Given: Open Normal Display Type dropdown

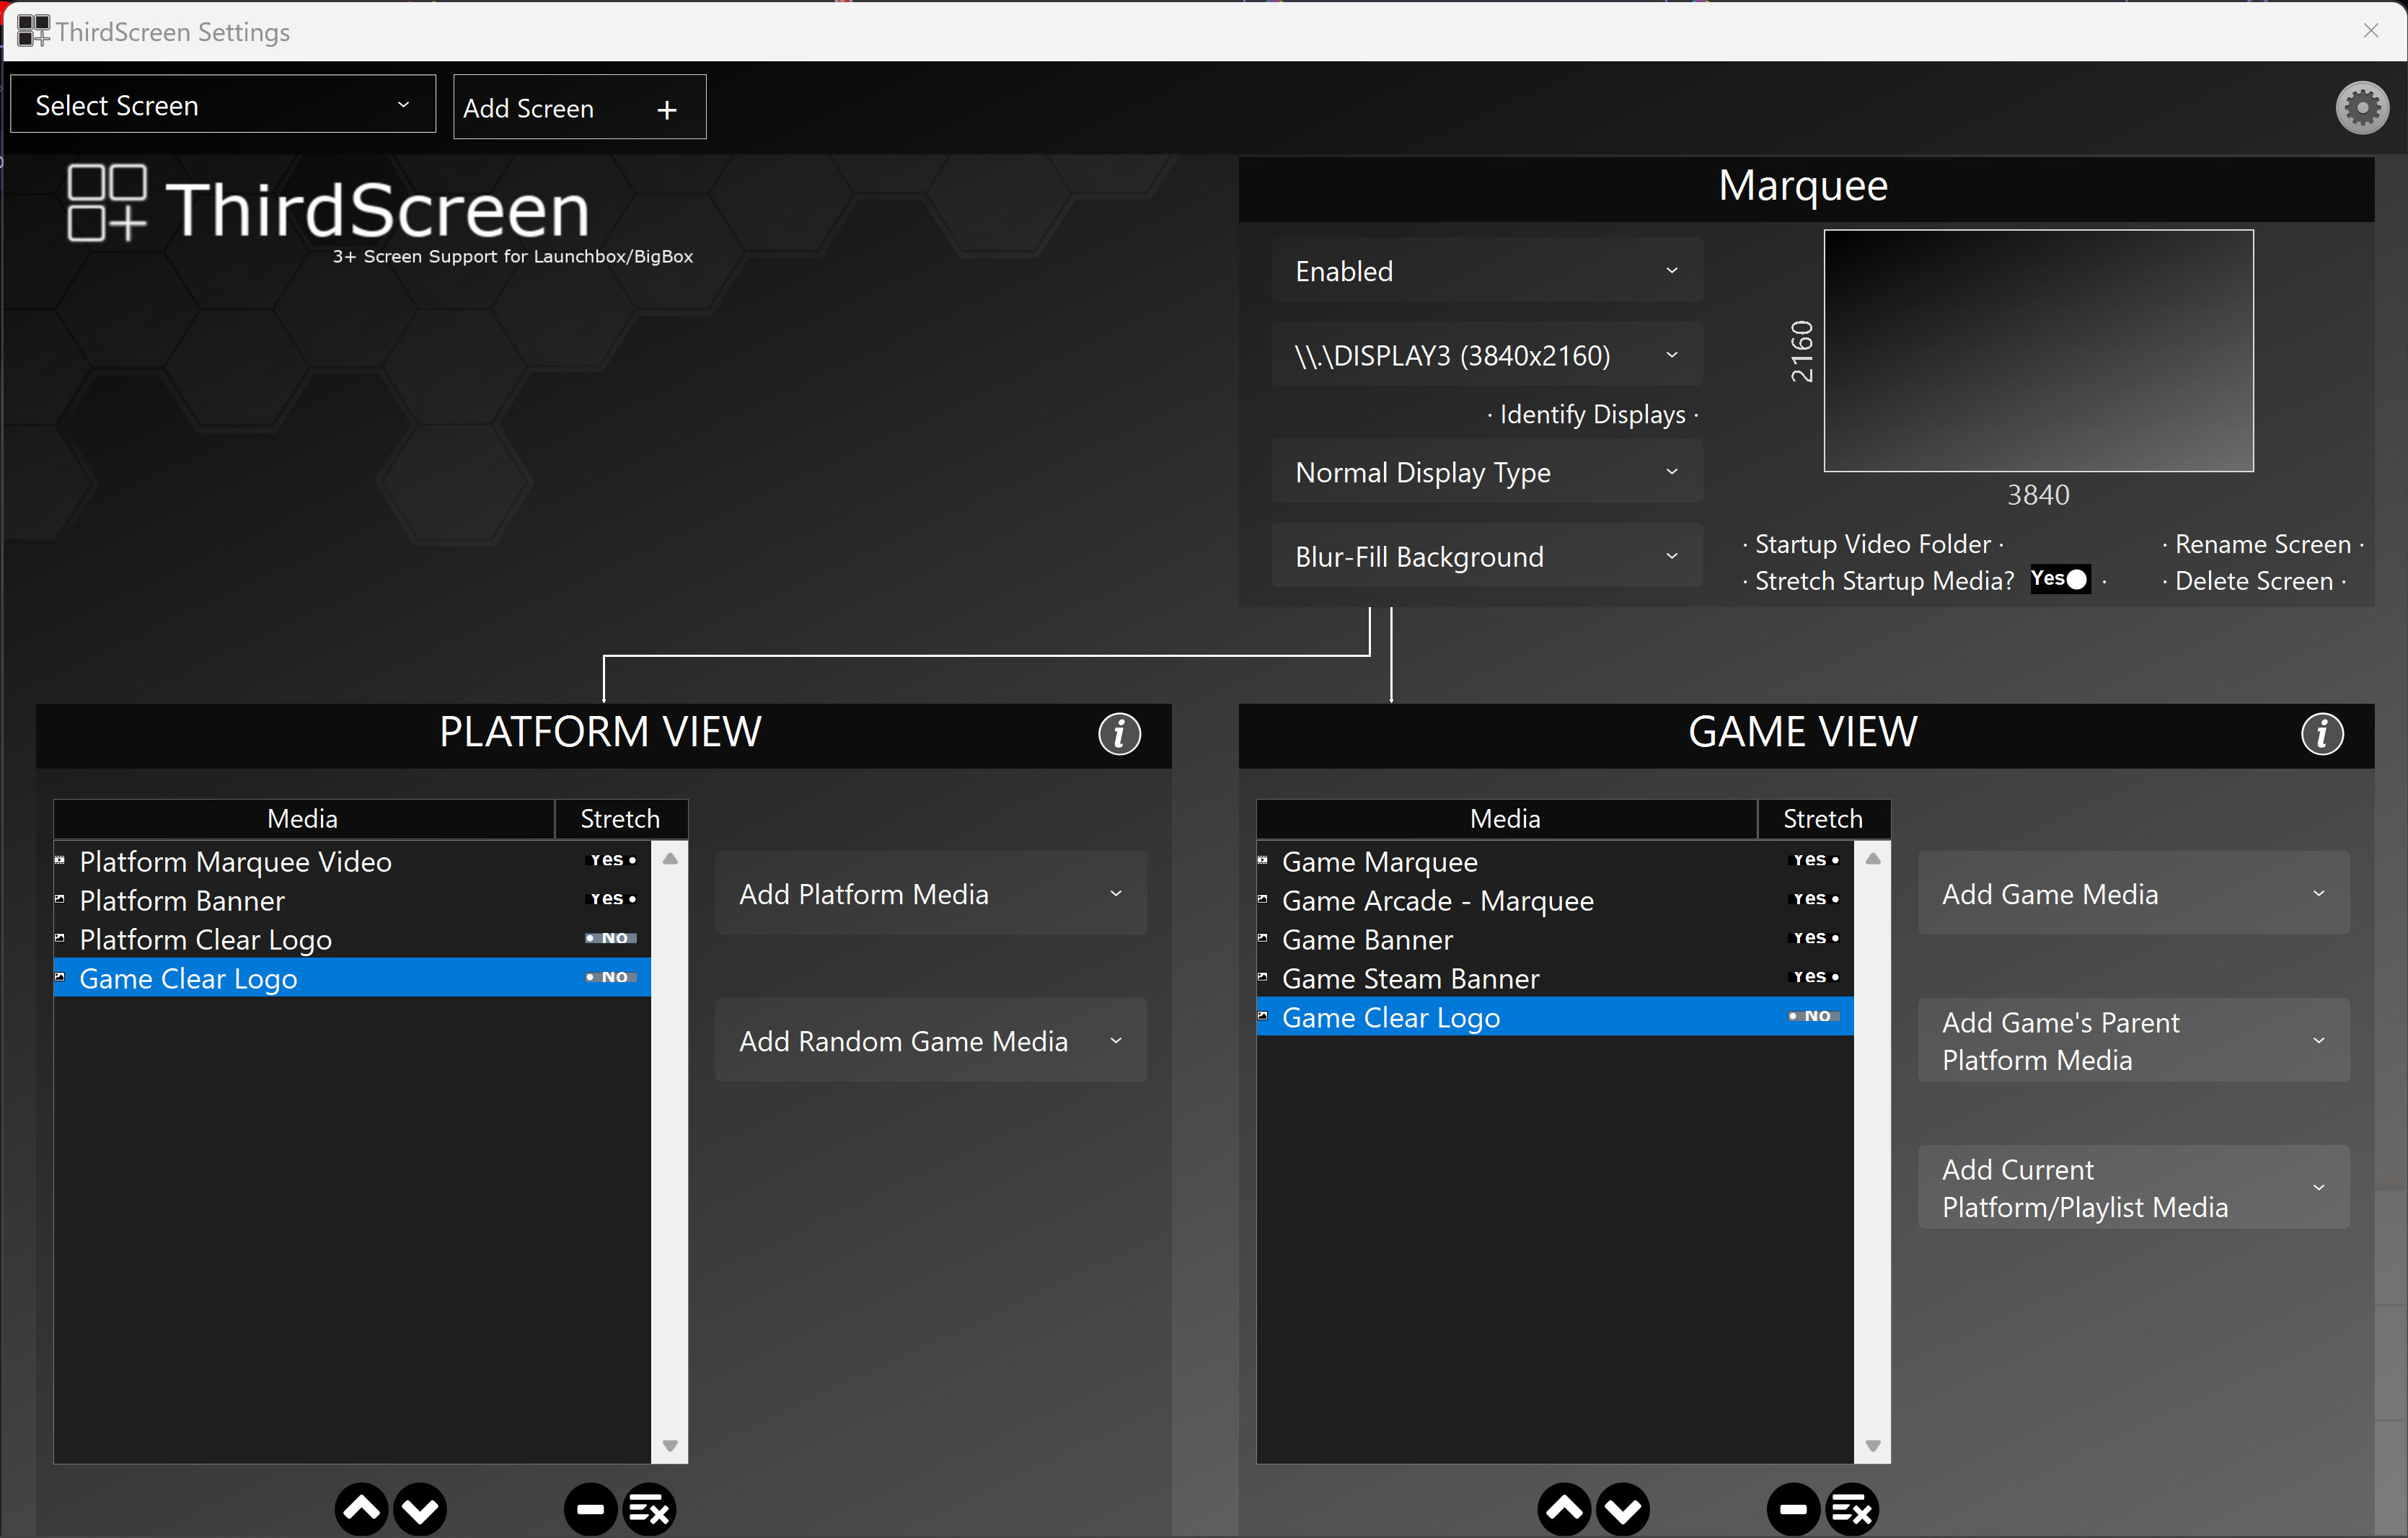Looking at the screenshot, I should point(1487,471).
